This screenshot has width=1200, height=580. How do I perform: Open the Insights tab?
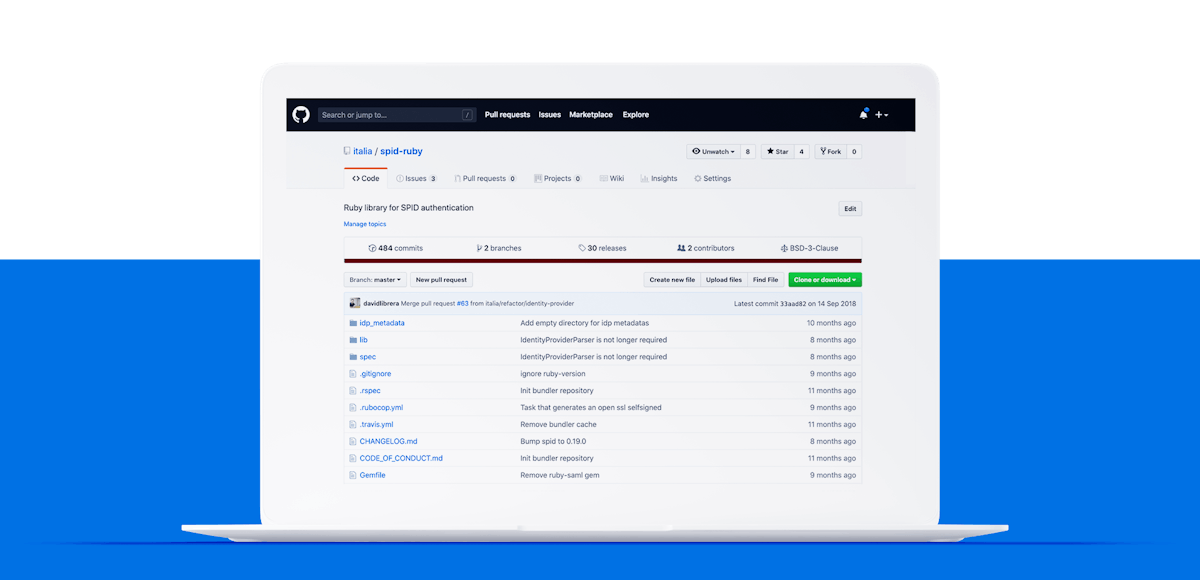tap(658, 178)
